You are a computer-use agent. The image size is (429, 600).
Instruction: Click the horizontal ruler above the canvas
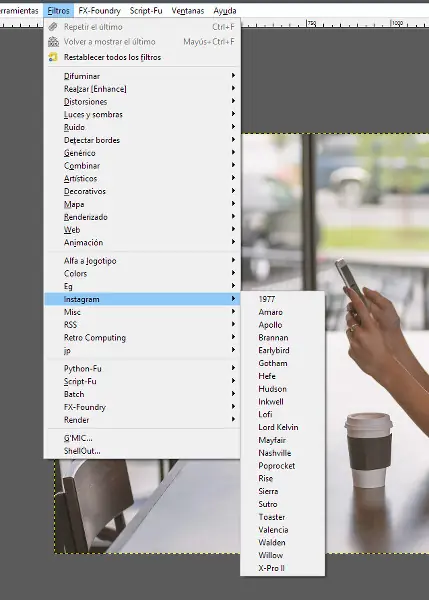[335, 23]
